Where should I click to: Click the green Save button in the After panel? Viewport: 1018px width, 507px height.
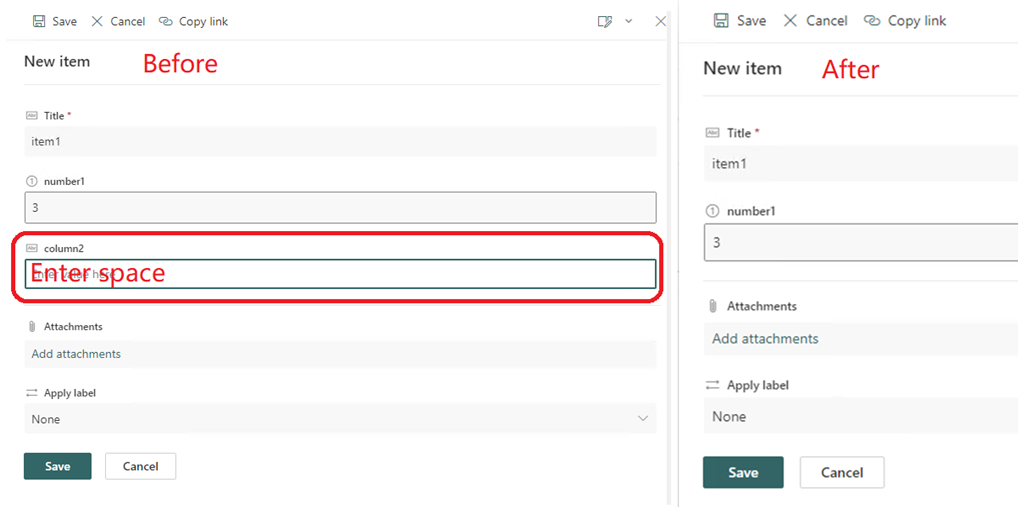(x=743, y=473)
